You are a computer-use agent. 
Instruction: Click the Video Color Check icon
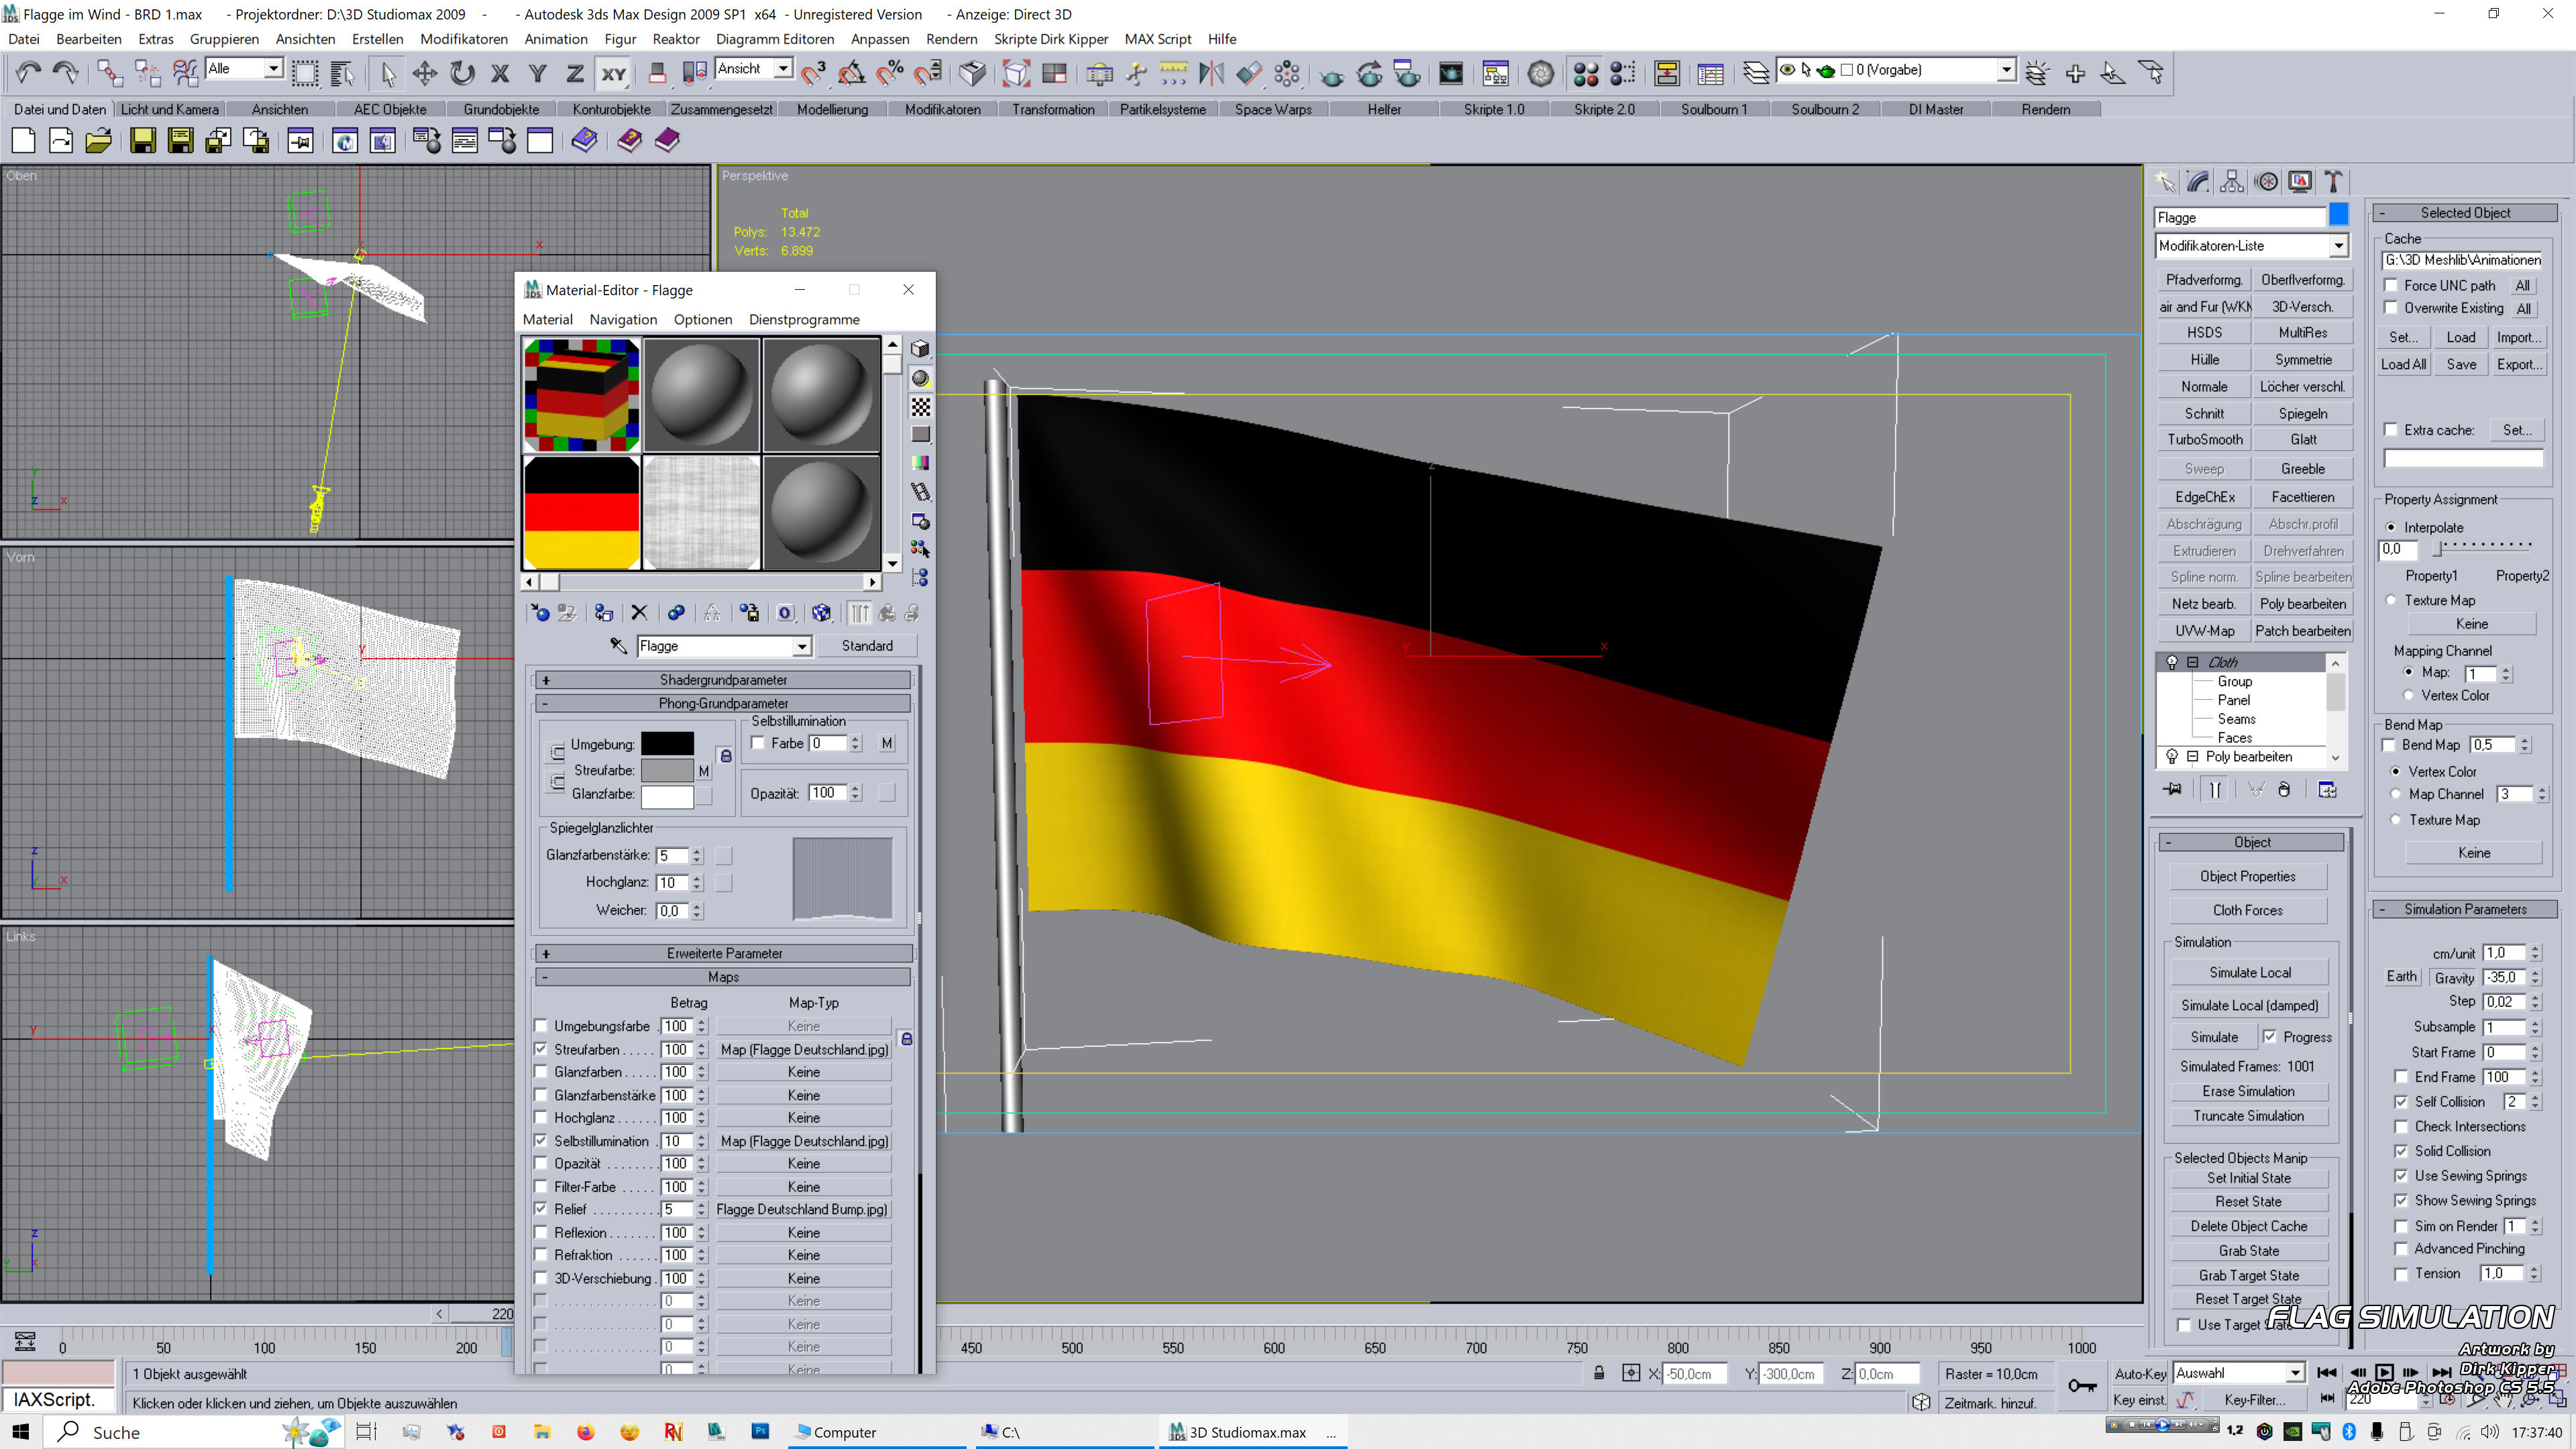pyautogui.click(x=920, y=462)
